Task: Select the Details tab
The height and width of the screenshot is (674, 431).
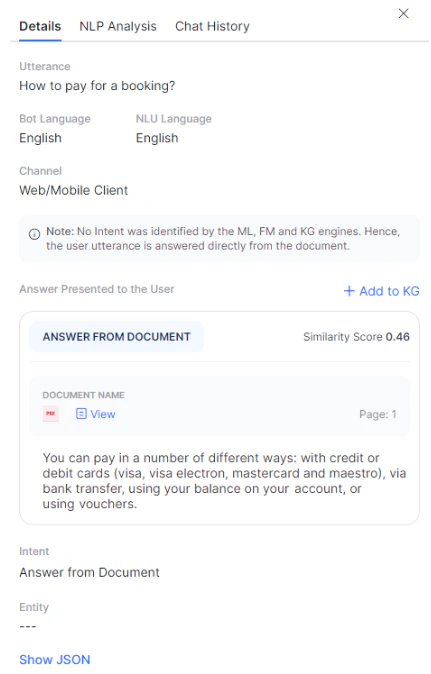Action: [x=40, y=26]
